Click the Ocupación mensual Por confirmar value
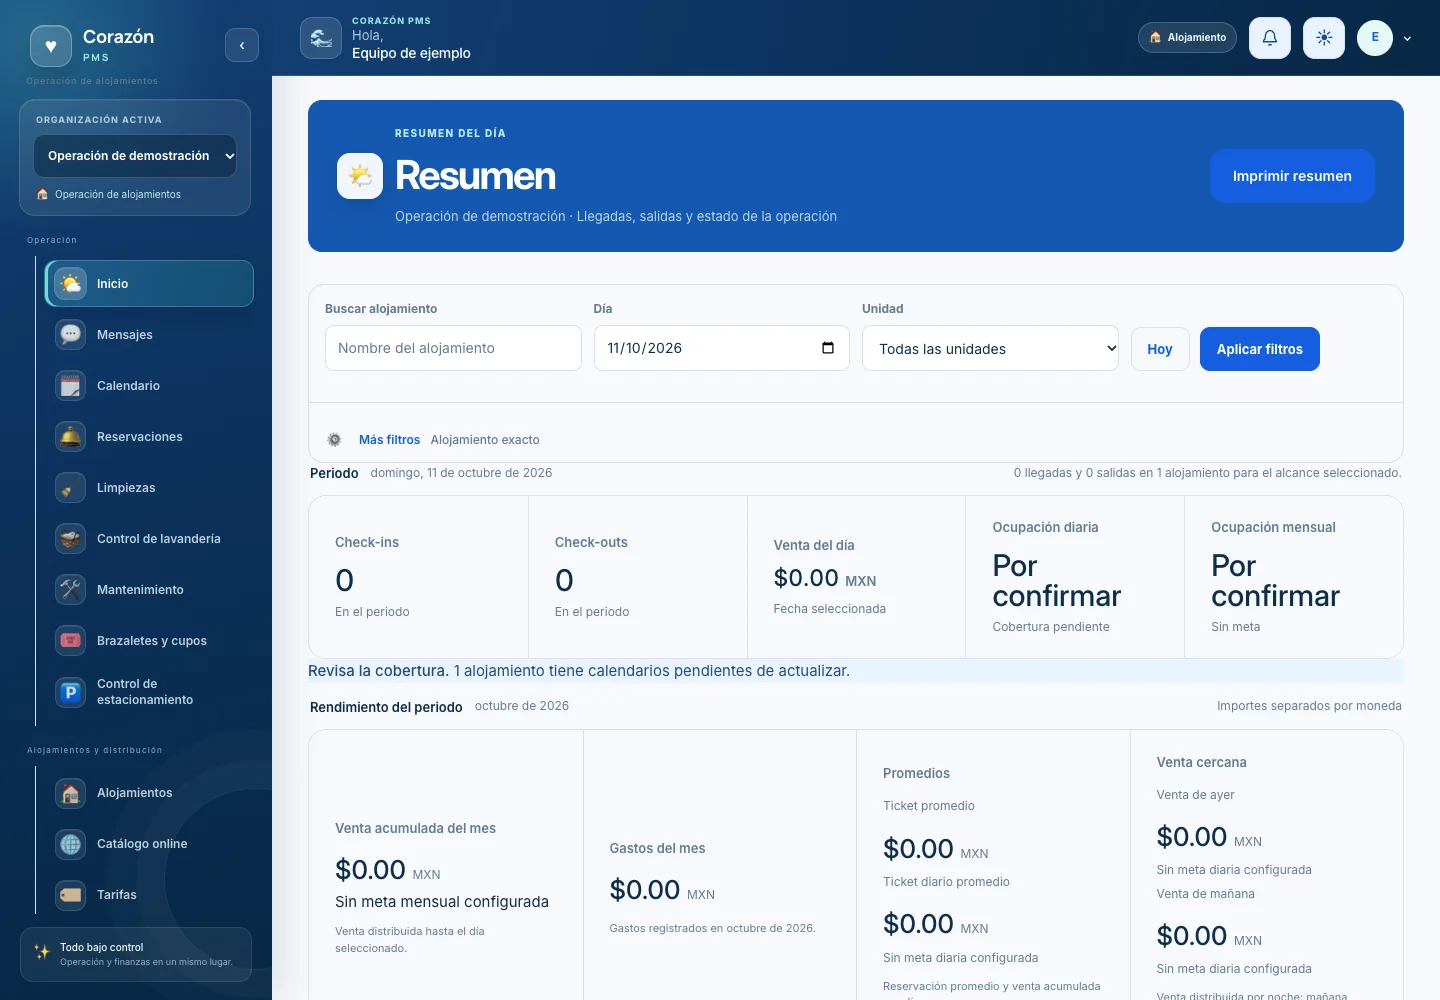 tap(1275, 581)
